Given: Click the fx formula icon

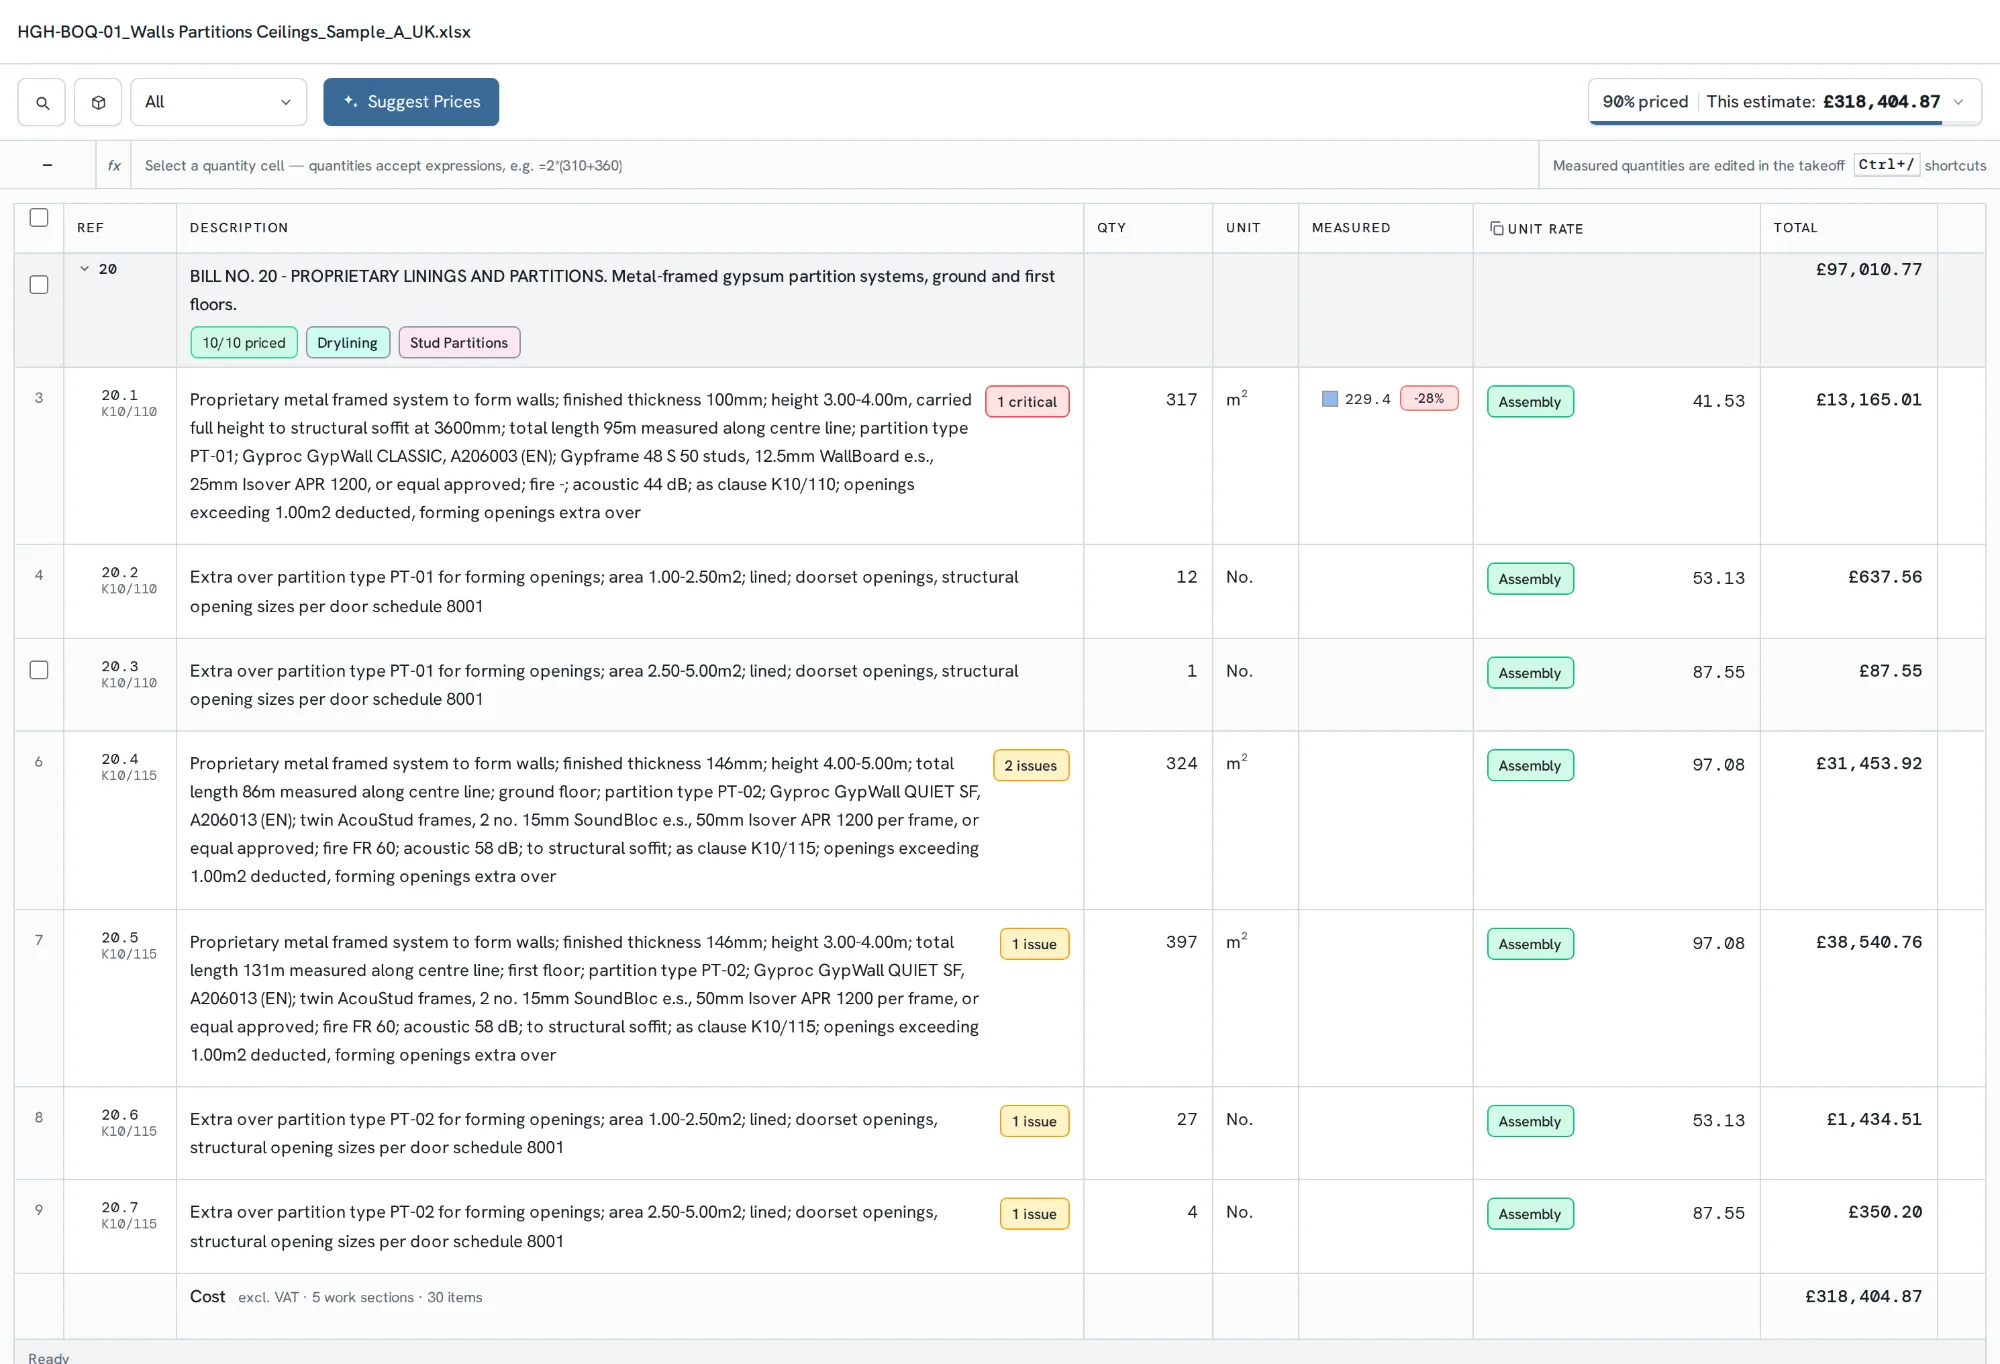Looking at the screenshot, I should [114, 166].
